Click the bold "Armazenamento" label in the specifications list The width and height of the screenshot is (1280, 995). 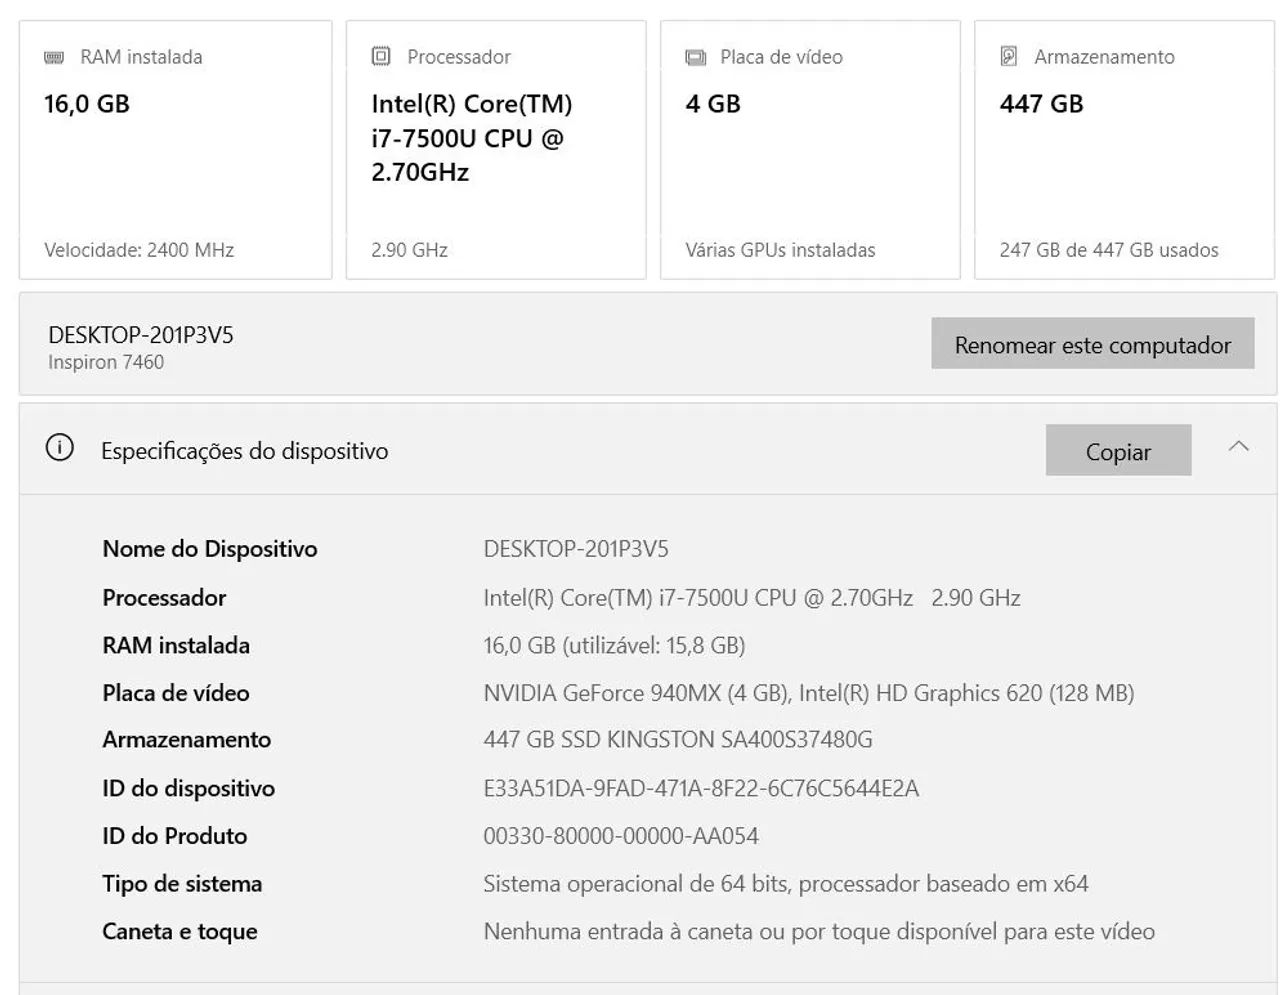tap(186, 740)
